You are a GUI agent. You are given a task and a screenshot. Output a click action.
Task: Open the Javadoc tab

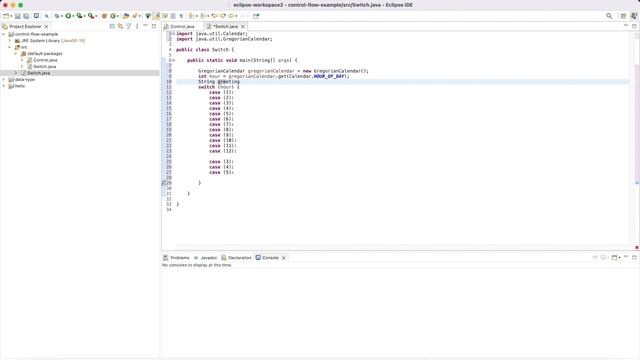coord(206,258)
